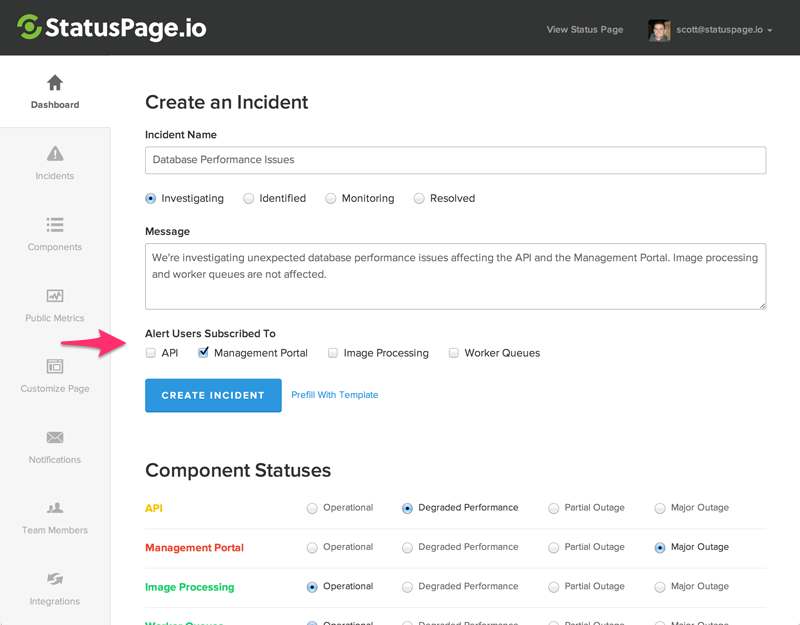This screenshot has width=800, height=625.
Task: Open the Dashboard sidebar label
Action: click(x=55, y=105)
